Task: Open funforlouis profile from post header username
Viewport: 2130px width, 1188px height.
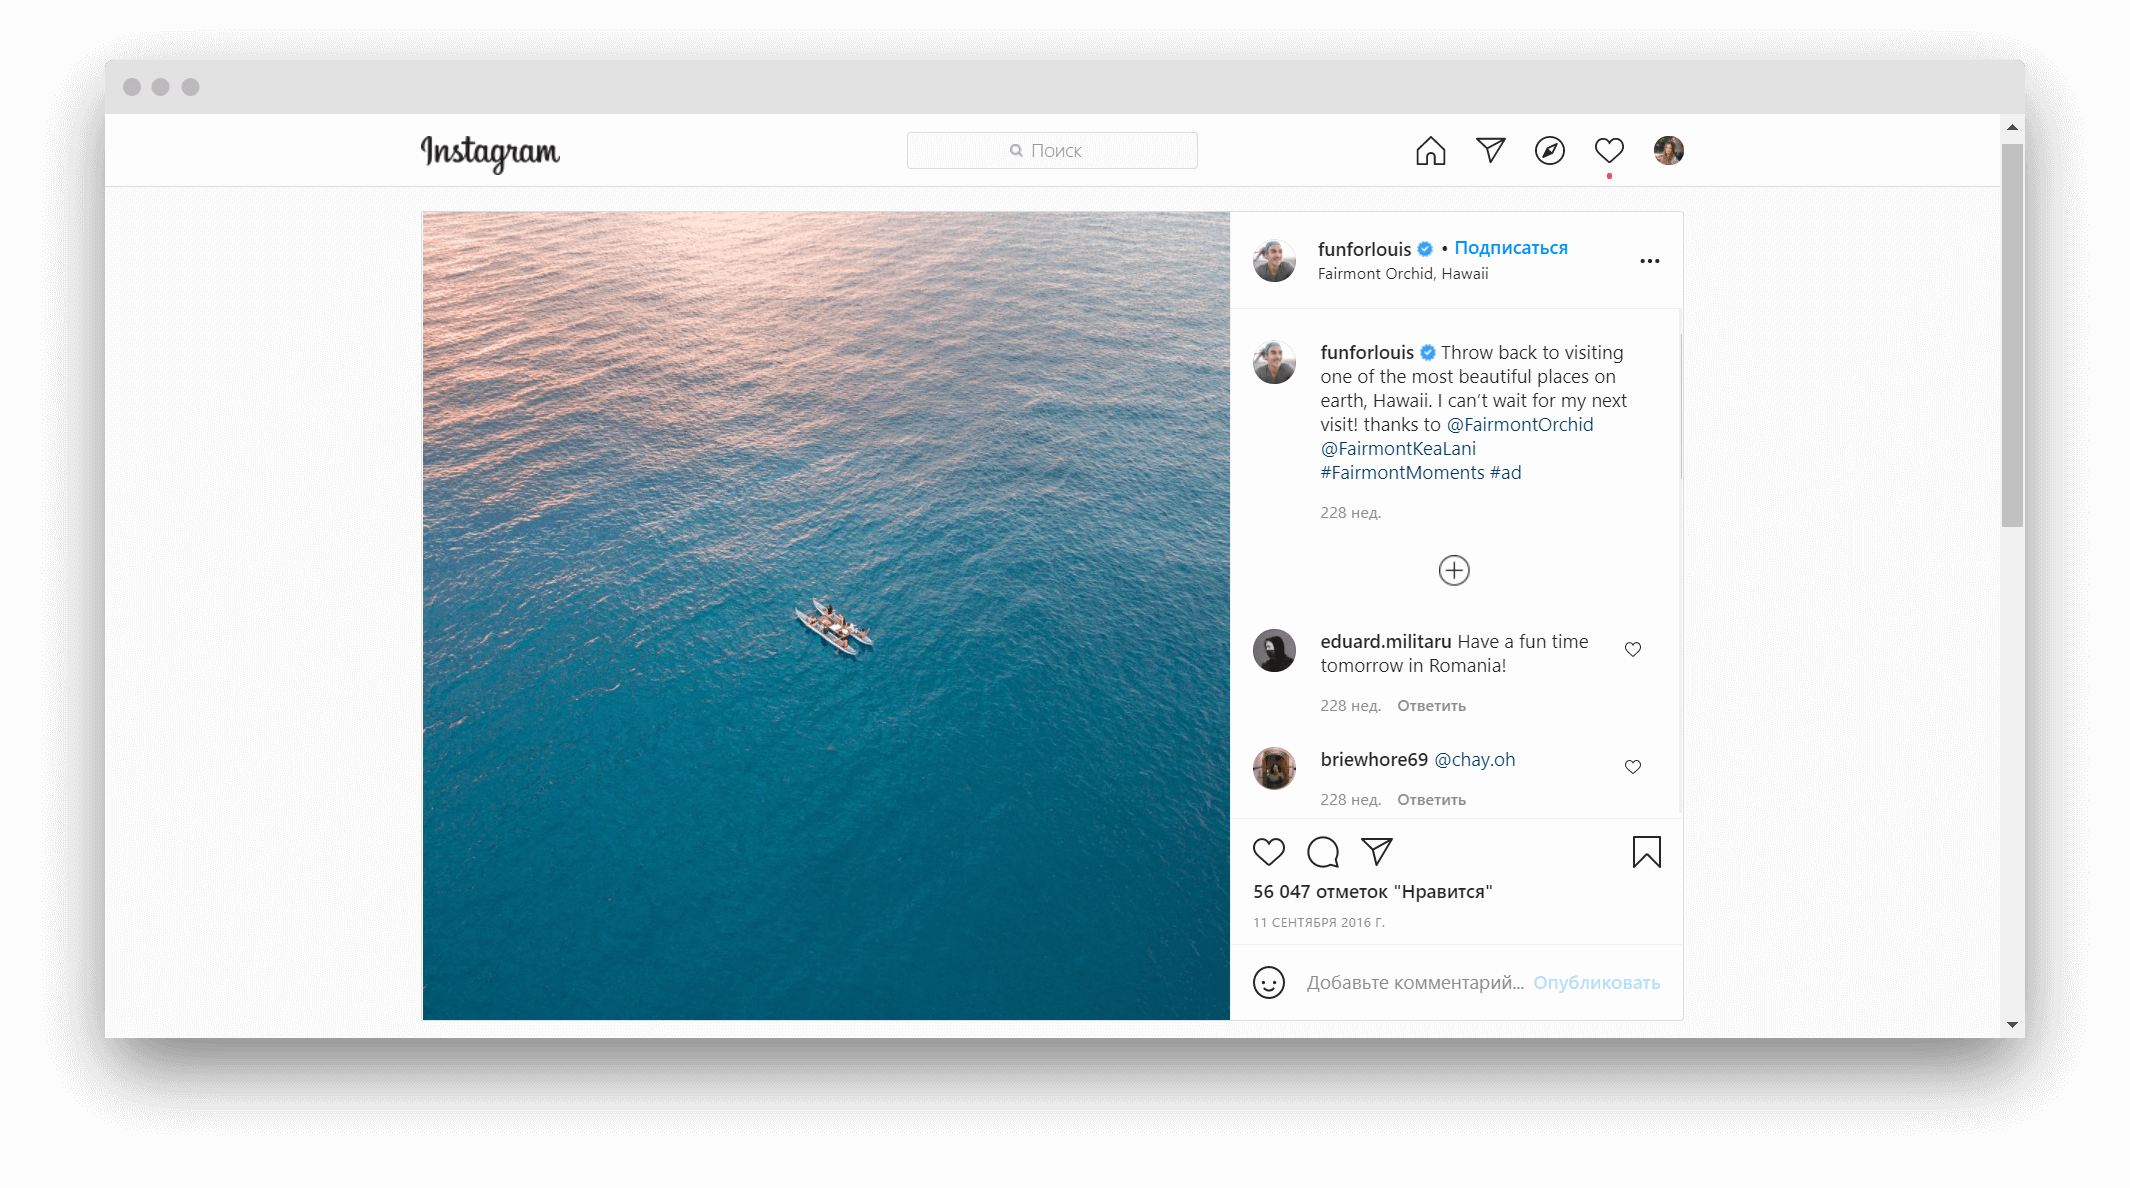Action: point(1364,249)
